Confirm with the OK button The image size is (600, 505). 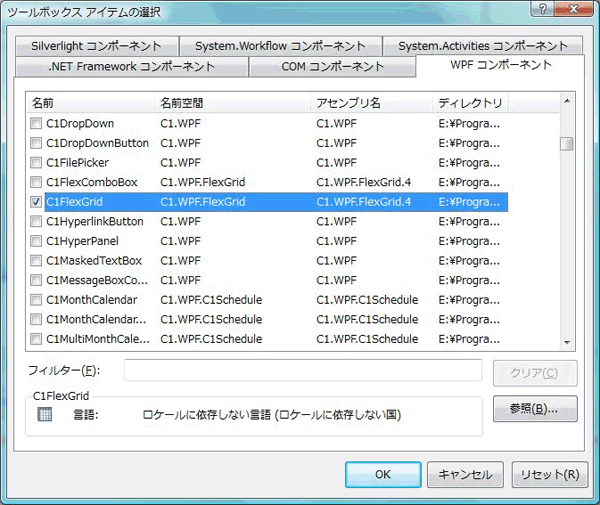(x=383, y=474)
